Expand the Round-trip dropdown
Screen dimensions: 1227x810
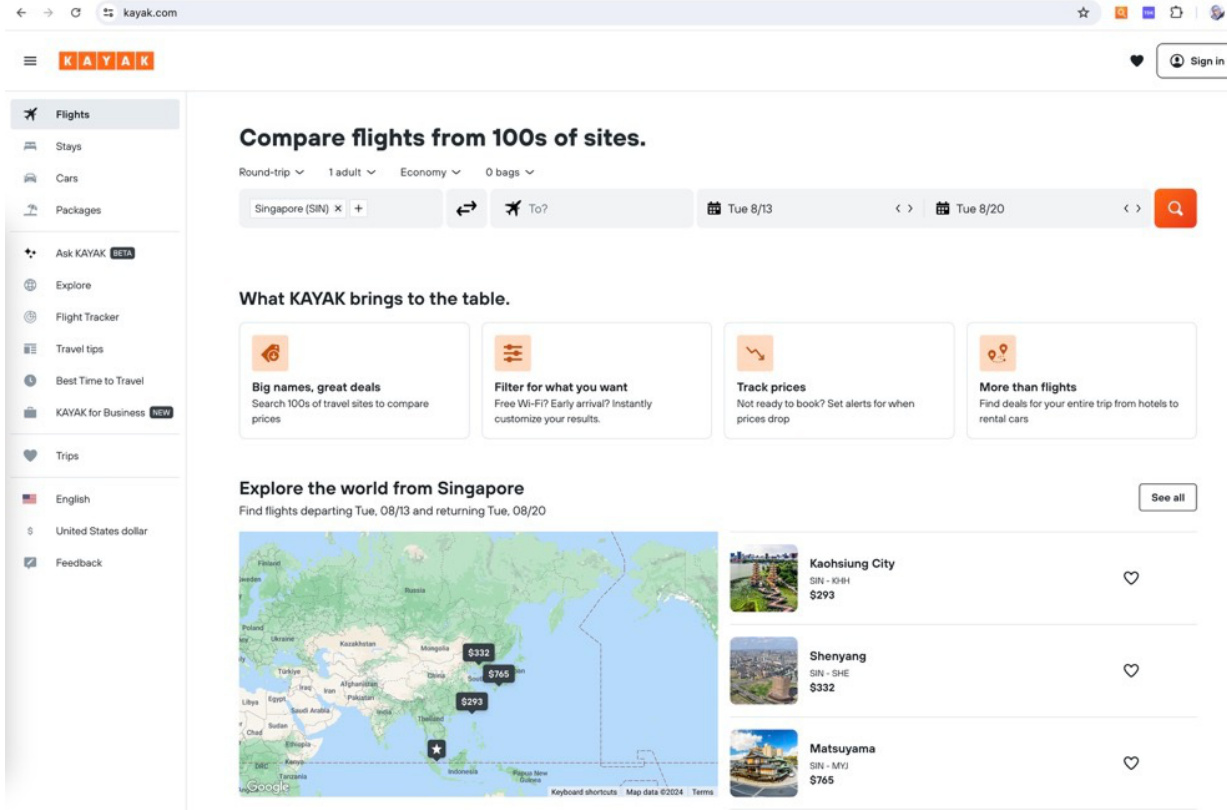pyautogui.click(x=272, y=172)
